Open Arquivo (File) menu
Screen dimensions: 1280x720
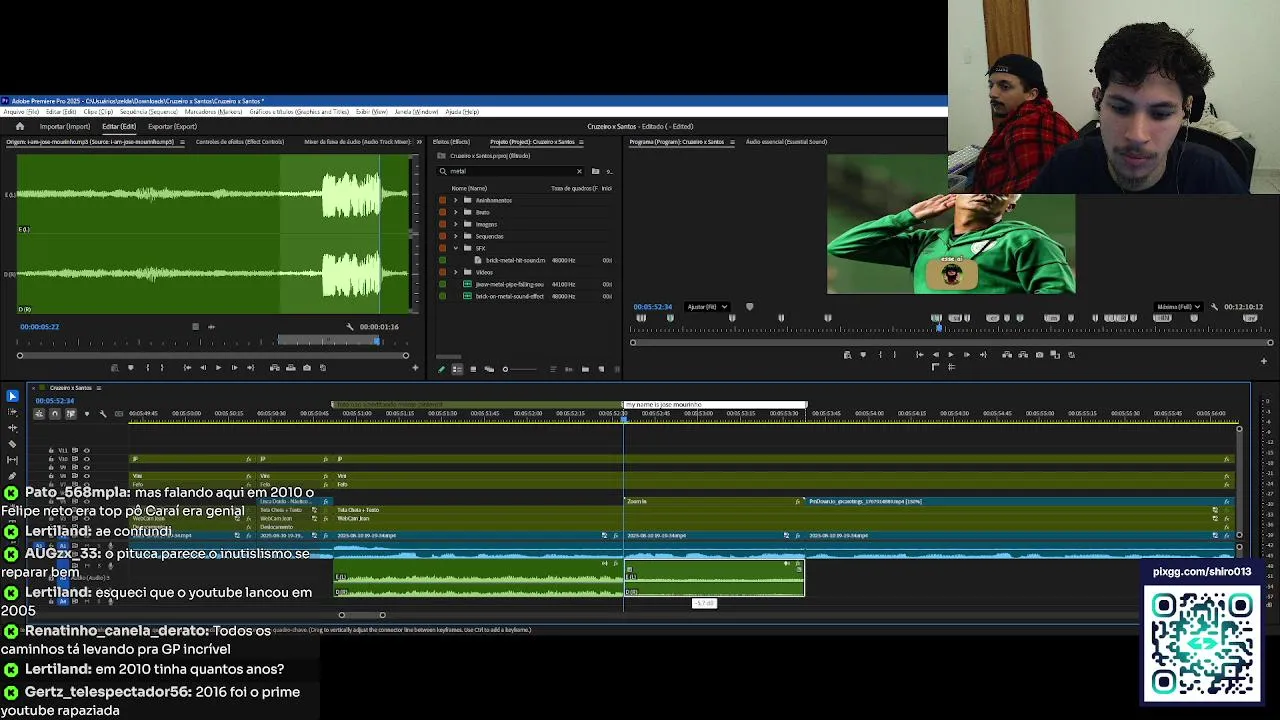point(21,112)
